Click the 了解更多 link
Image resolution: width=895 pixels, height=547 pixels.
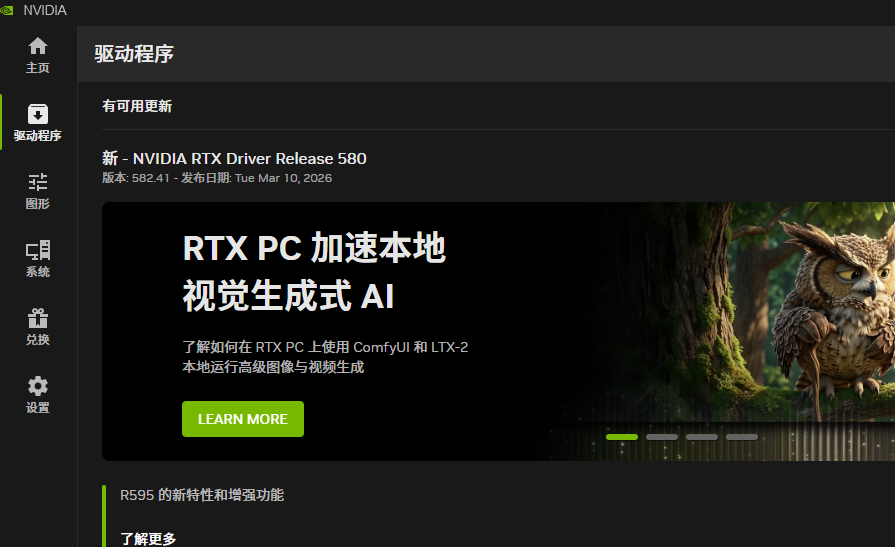click(148, 539)
